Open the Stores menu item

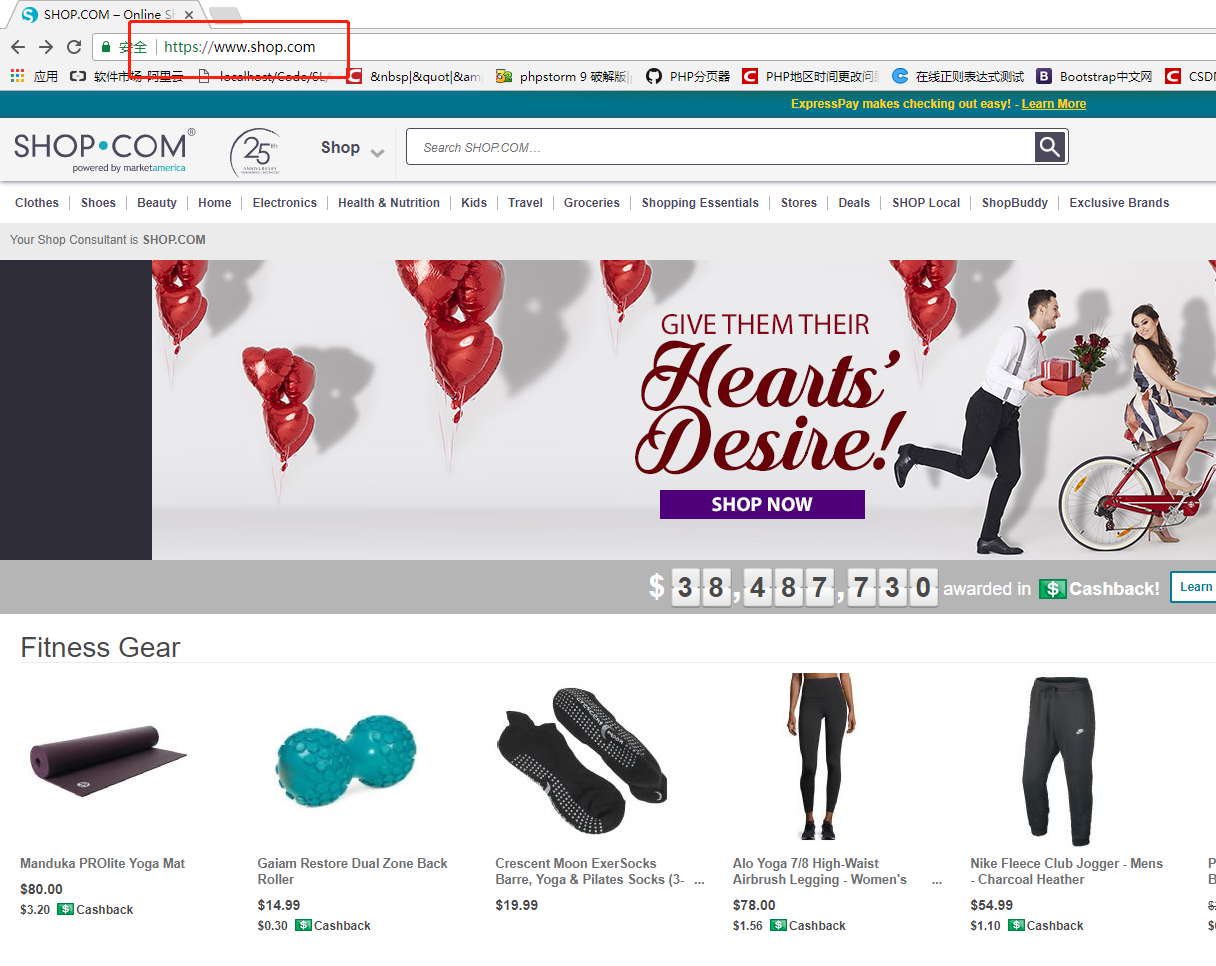(x=799, y=203)
